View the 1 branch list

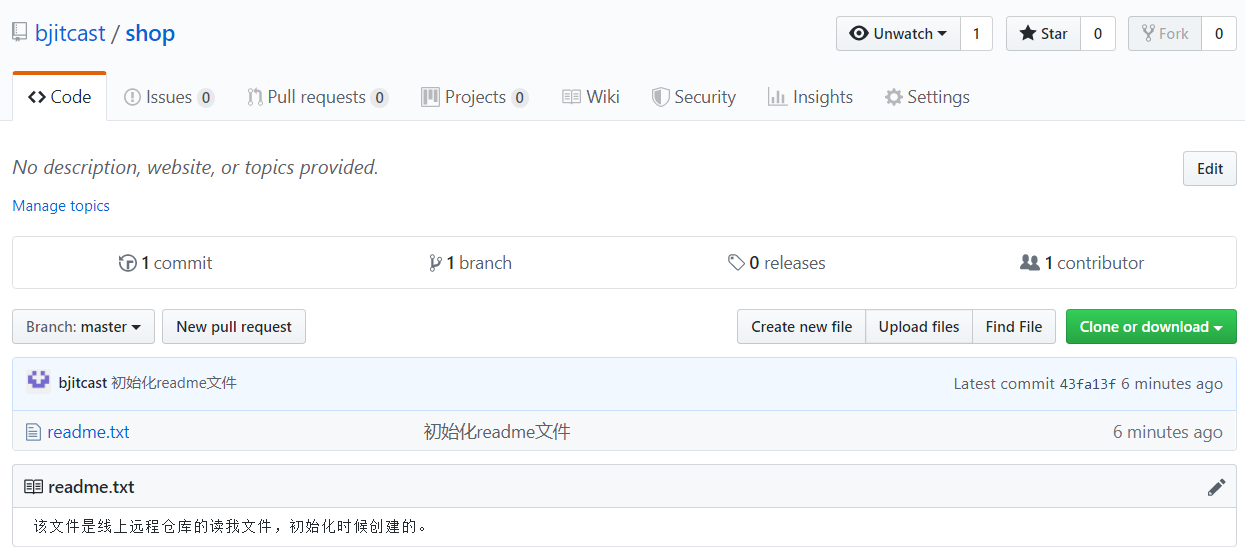470,263
